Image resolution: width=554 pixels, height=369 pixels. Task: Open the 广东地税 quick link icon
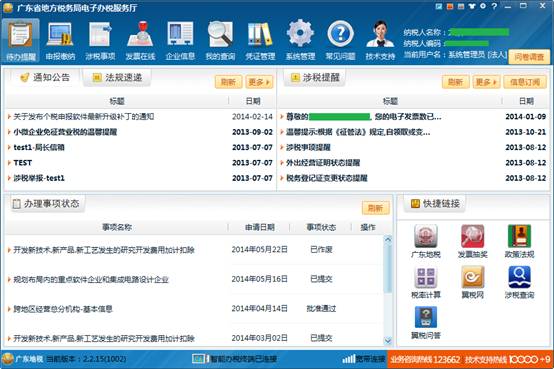(426, 241)
